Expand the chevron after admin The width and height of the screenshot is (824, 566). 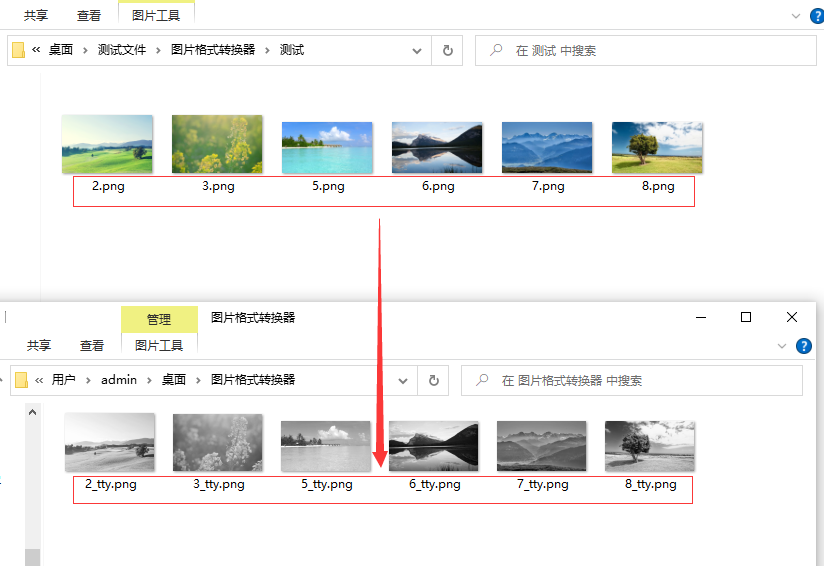tap(149, 380)
